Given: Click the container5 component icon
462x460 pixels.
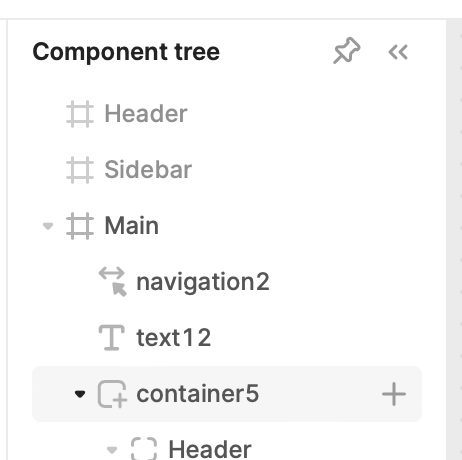Looking at the screenshot, I should (112, 394).
